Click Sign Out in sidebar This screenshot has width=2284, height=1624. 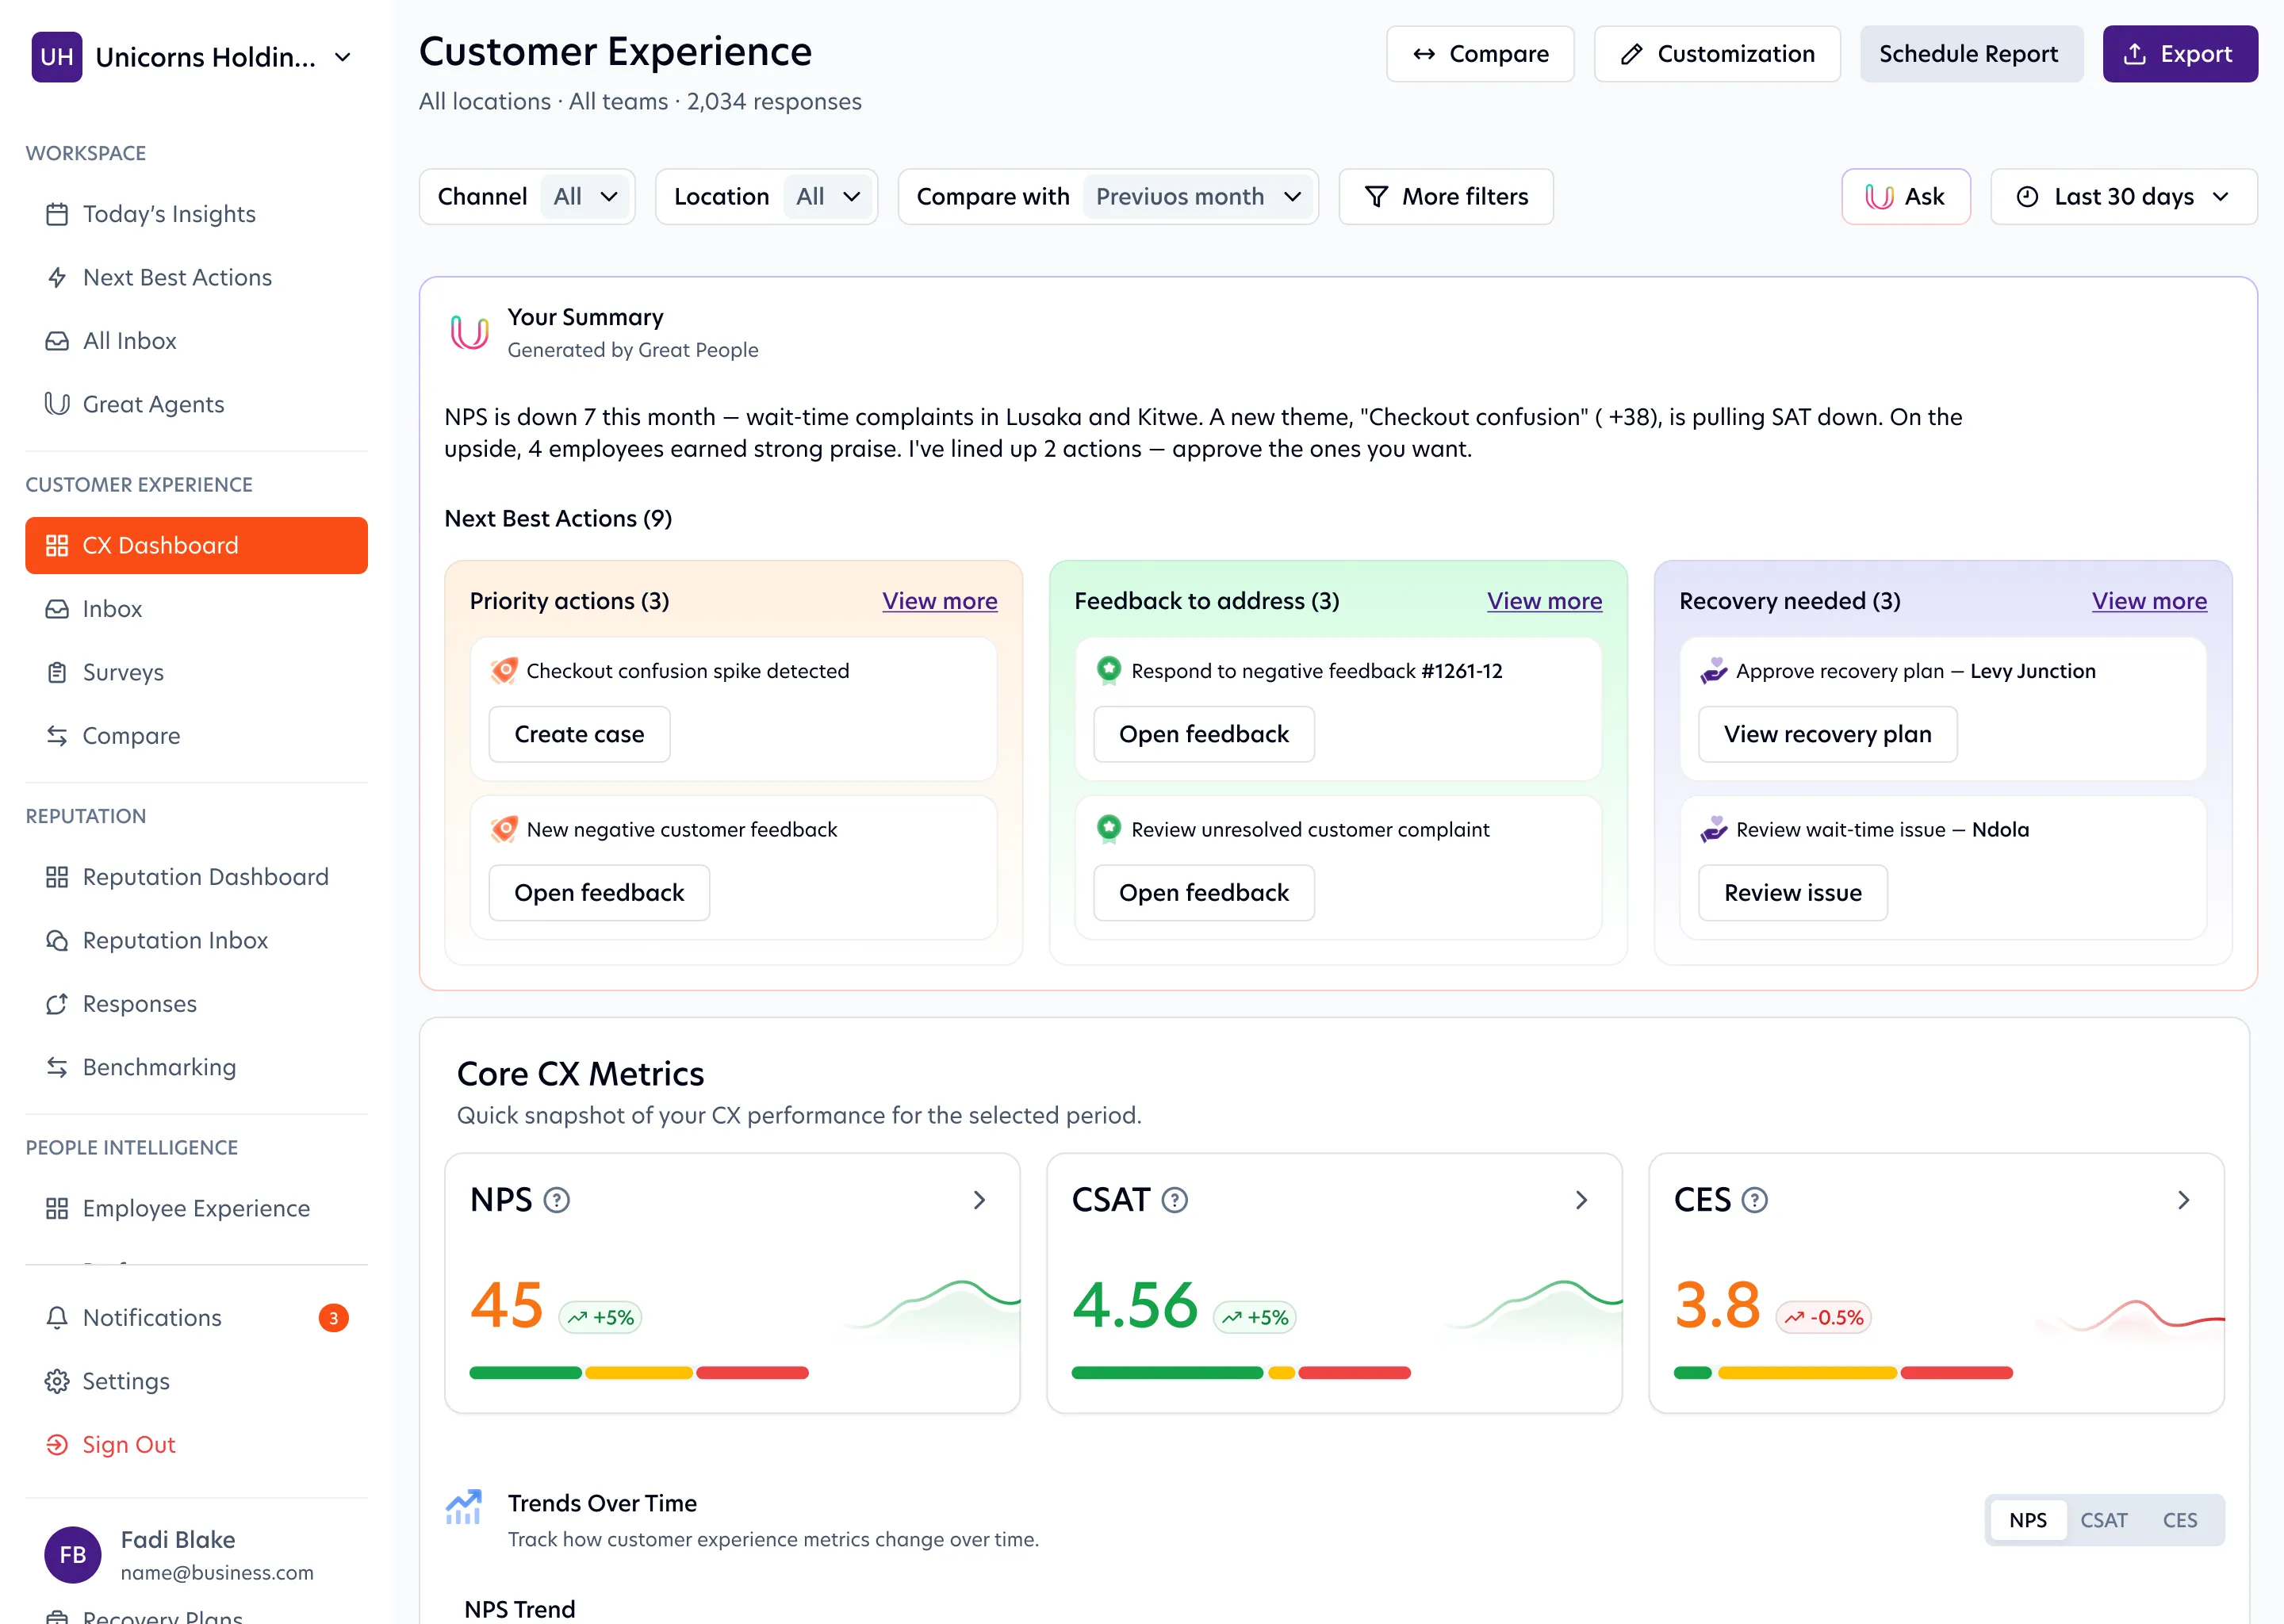pos(129,1445)
